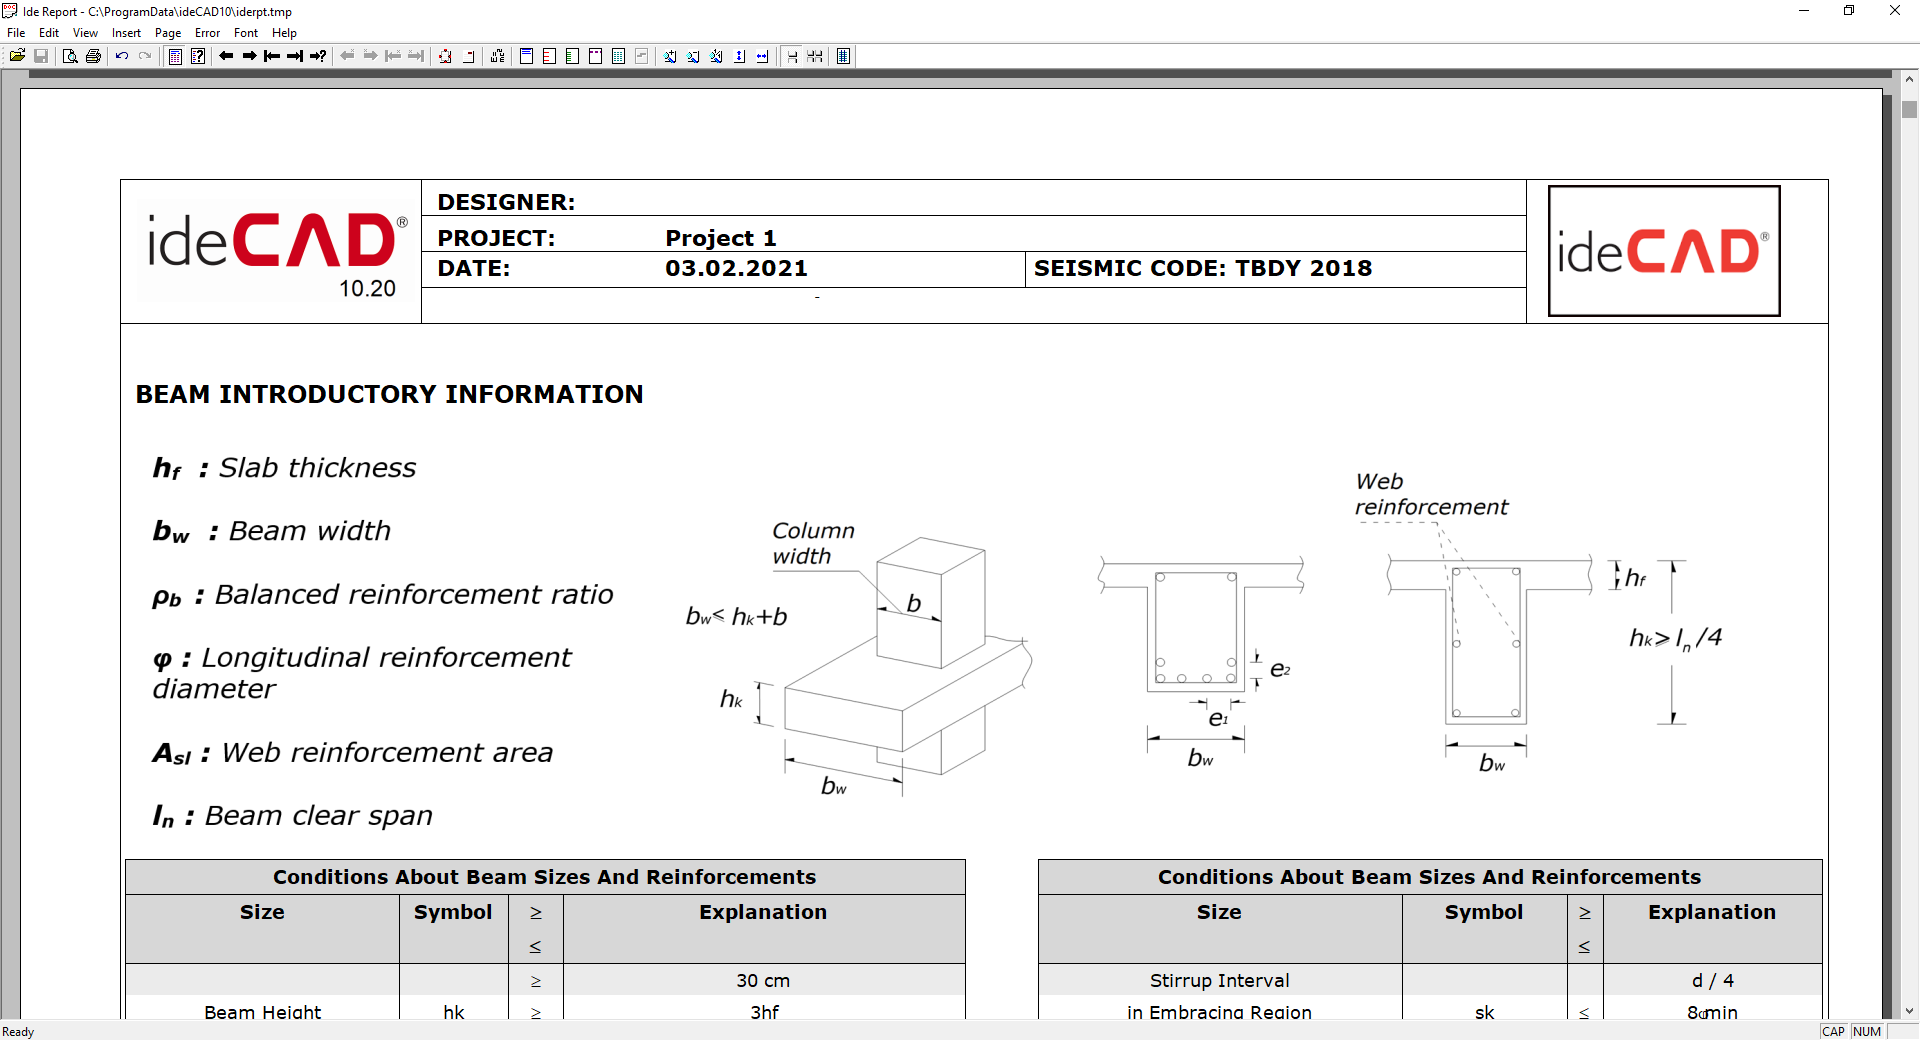Click the vertical scrollbar up arrow
Screen dimensions: 1920x1040
1909,79
